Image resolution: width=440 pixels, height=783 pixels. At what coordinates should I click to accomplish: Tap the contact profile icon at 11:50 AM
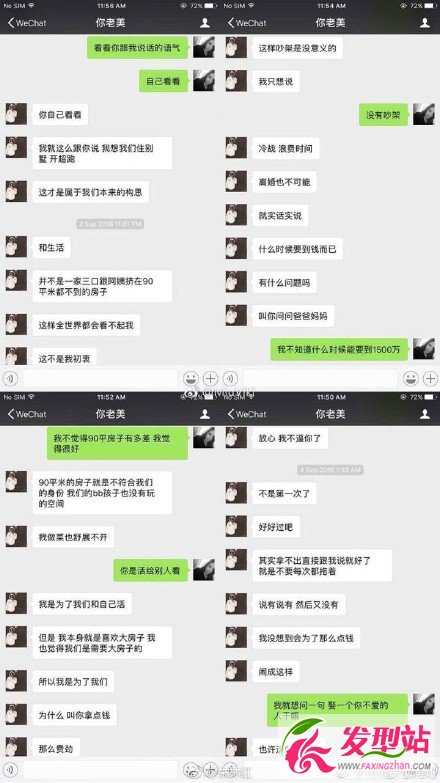[425, 414]
